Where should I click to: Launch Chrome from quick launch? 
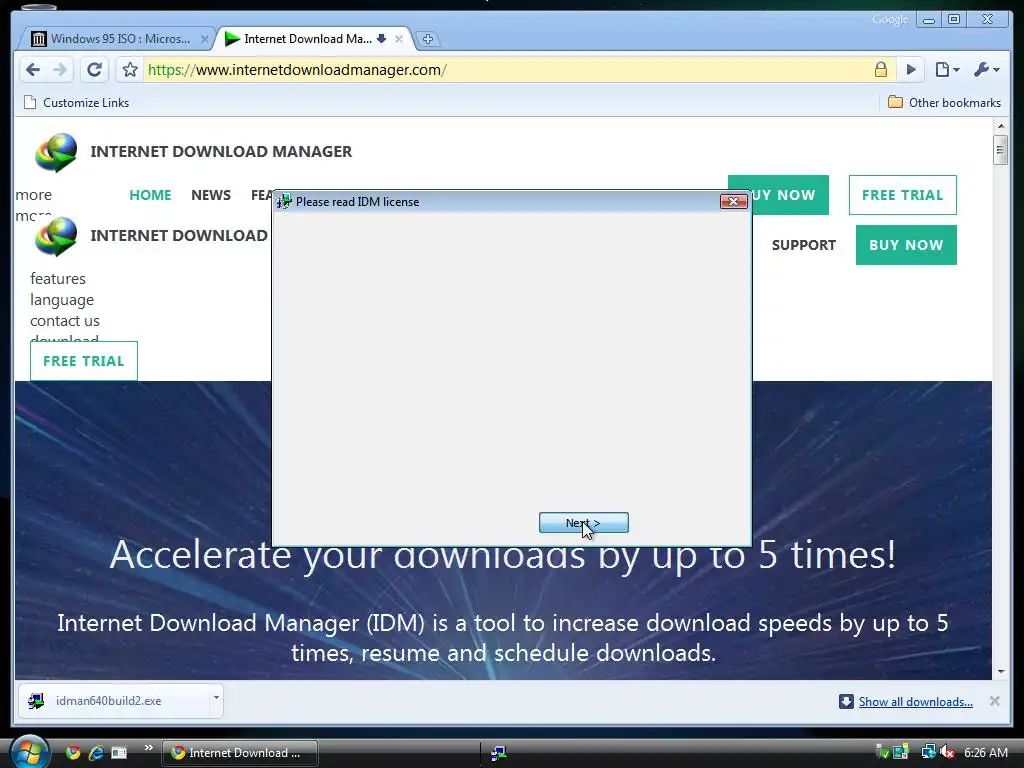tap(72, 752)
